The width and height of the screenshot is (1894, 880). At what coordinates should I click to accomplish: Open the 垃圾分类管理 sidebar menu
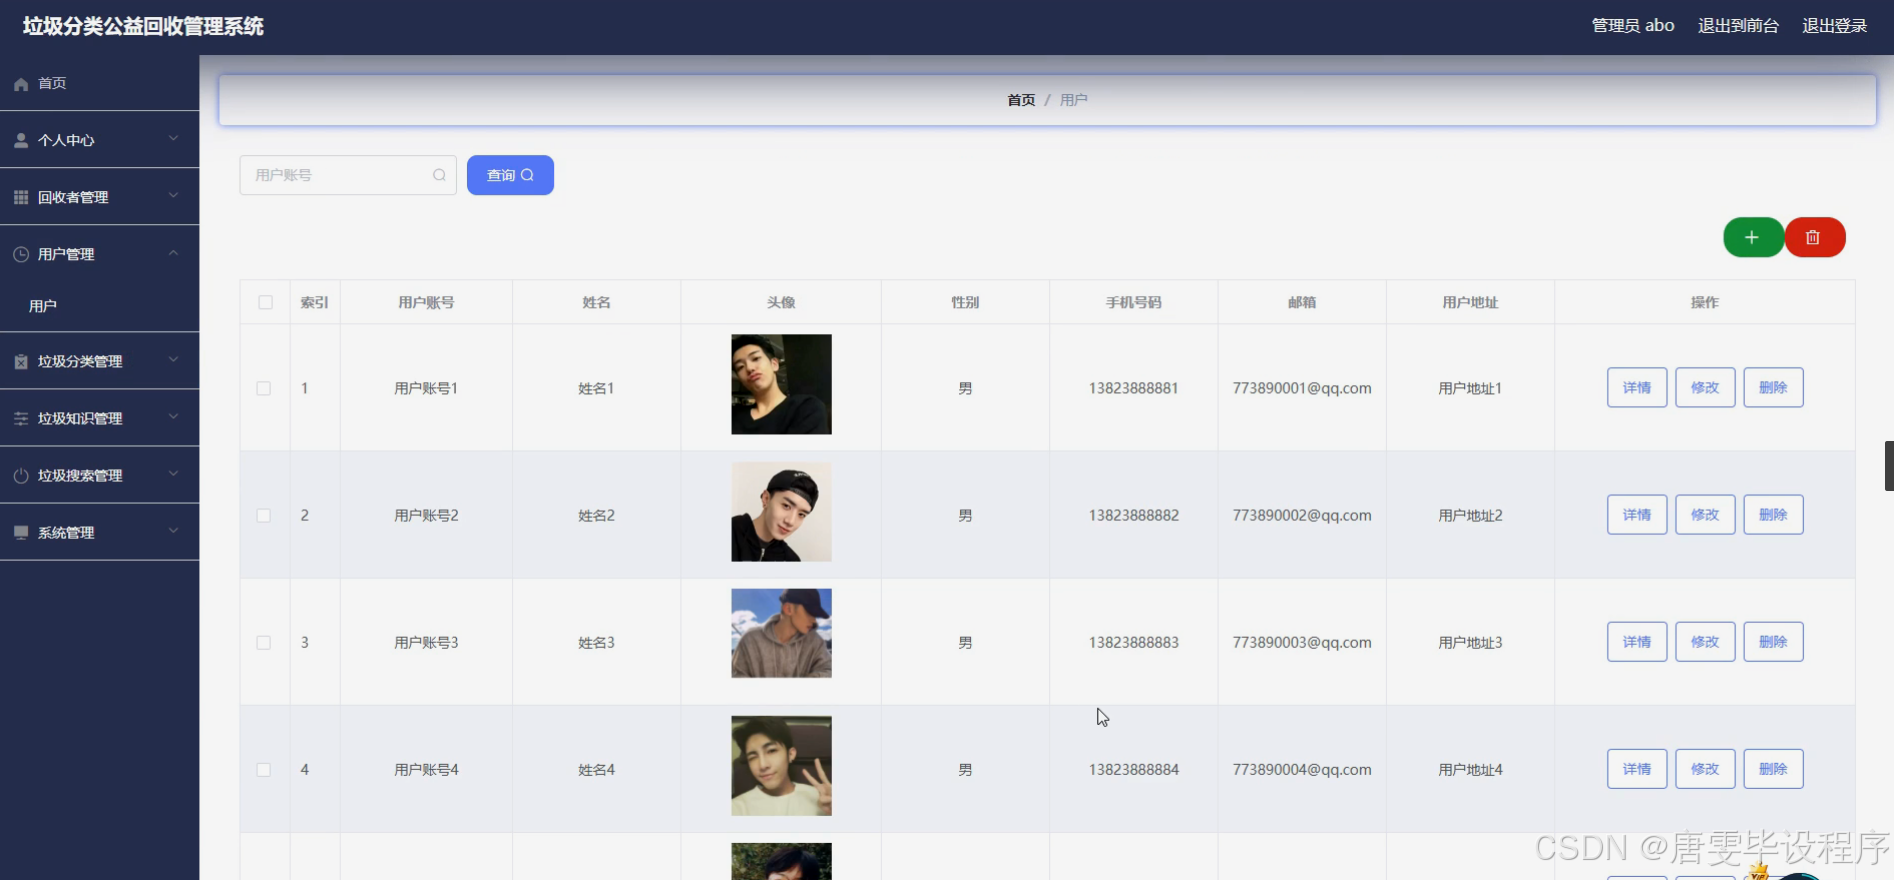[99, 361]
